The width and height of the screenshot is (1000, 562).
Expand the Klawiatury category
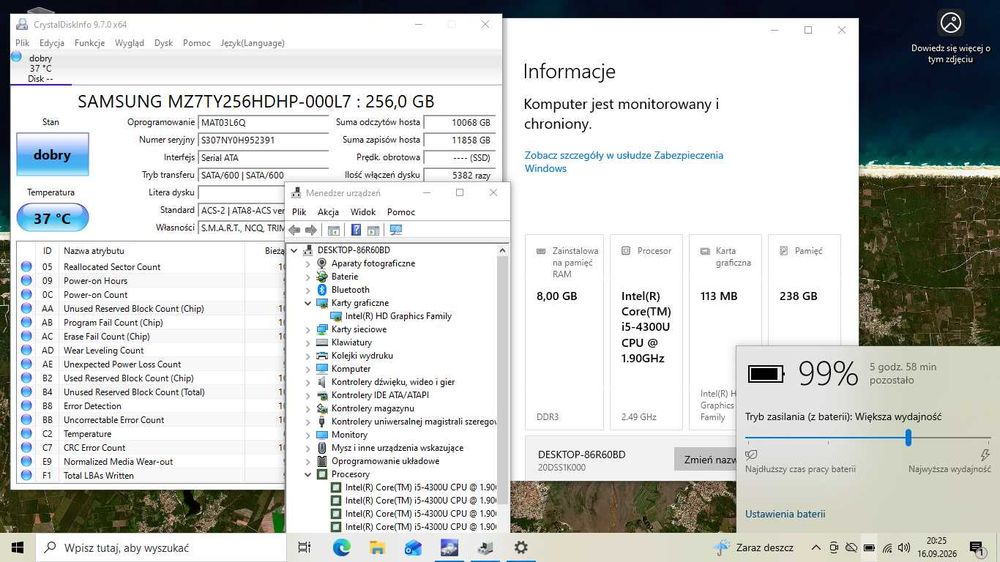pos(307,343)
